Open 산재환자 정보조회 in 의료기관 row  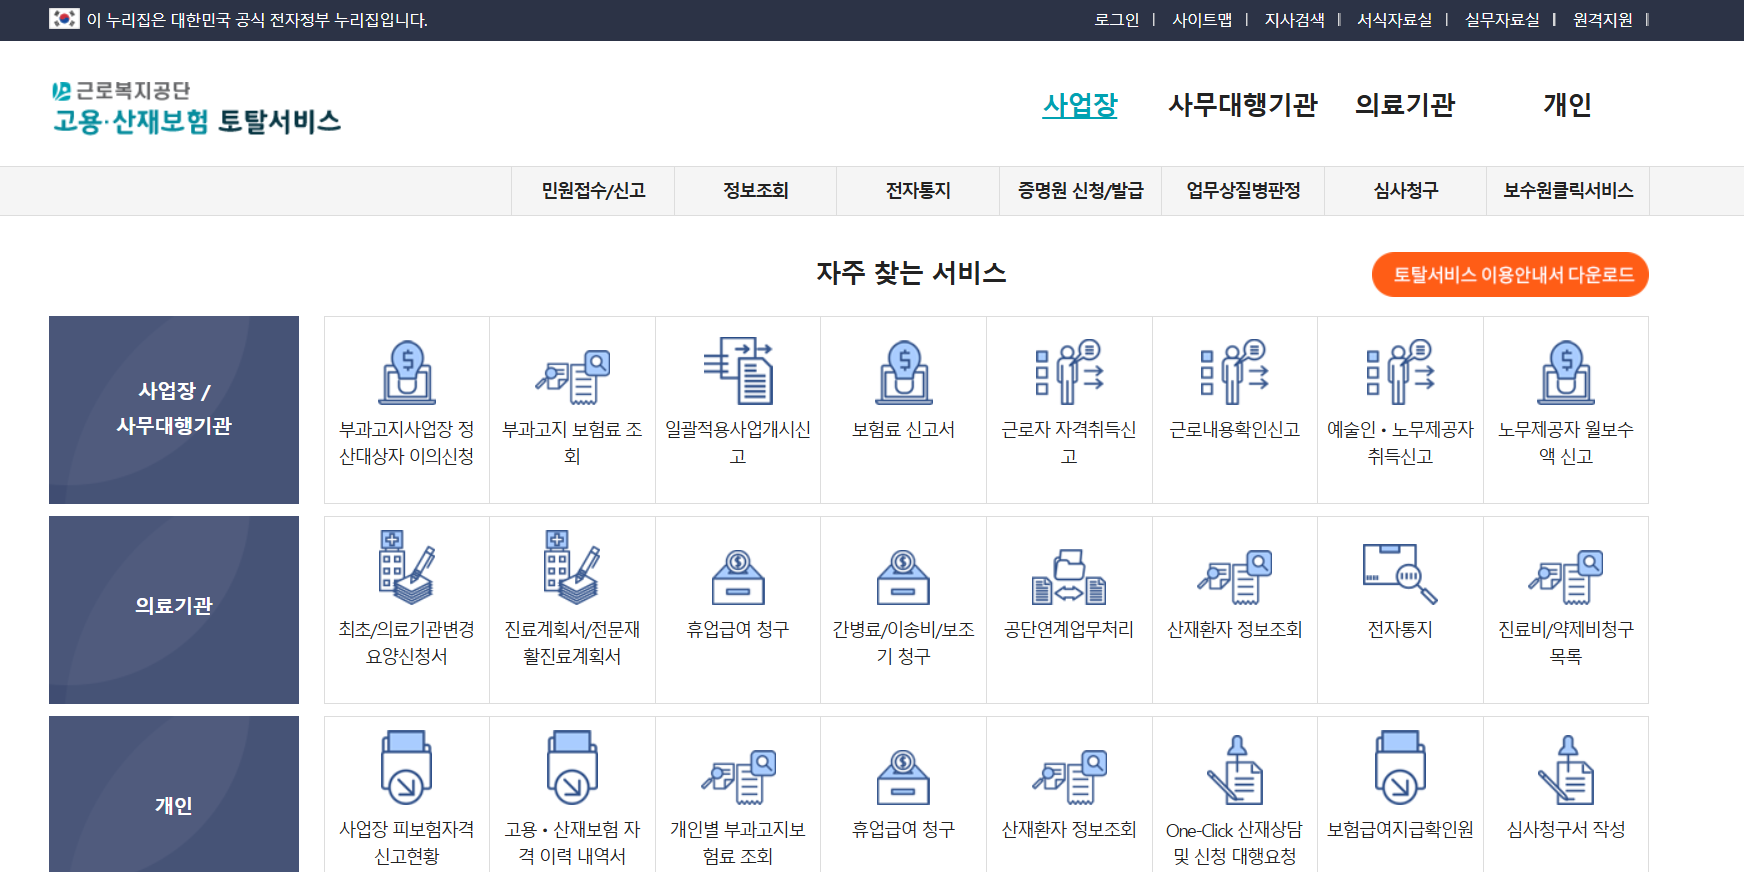pyautogui.click(x=1235, y=577)
